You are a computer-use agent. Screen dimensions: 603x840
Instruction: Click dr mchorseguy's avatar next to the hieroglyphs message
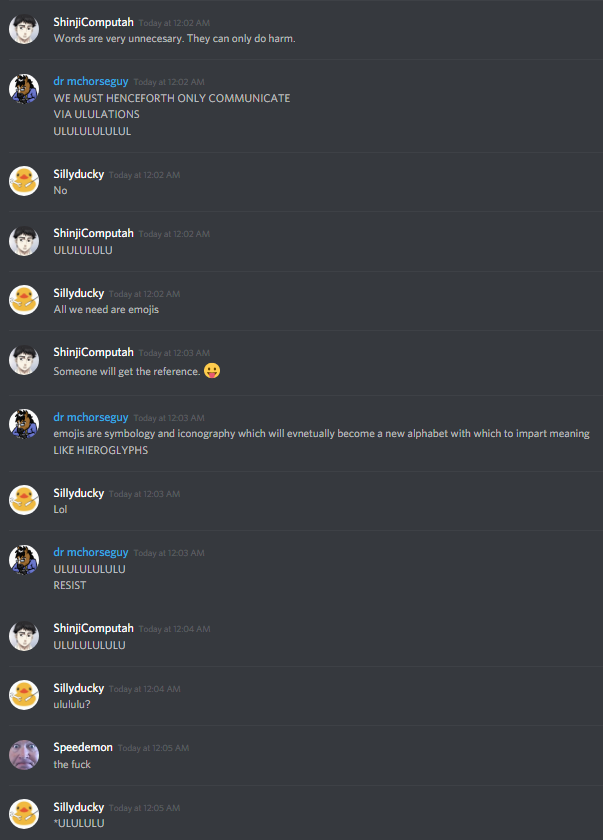point(24,424)
